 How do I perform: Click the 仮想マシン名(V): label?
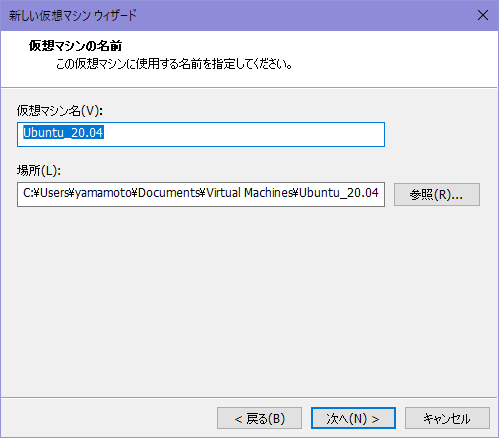point(60,111)
